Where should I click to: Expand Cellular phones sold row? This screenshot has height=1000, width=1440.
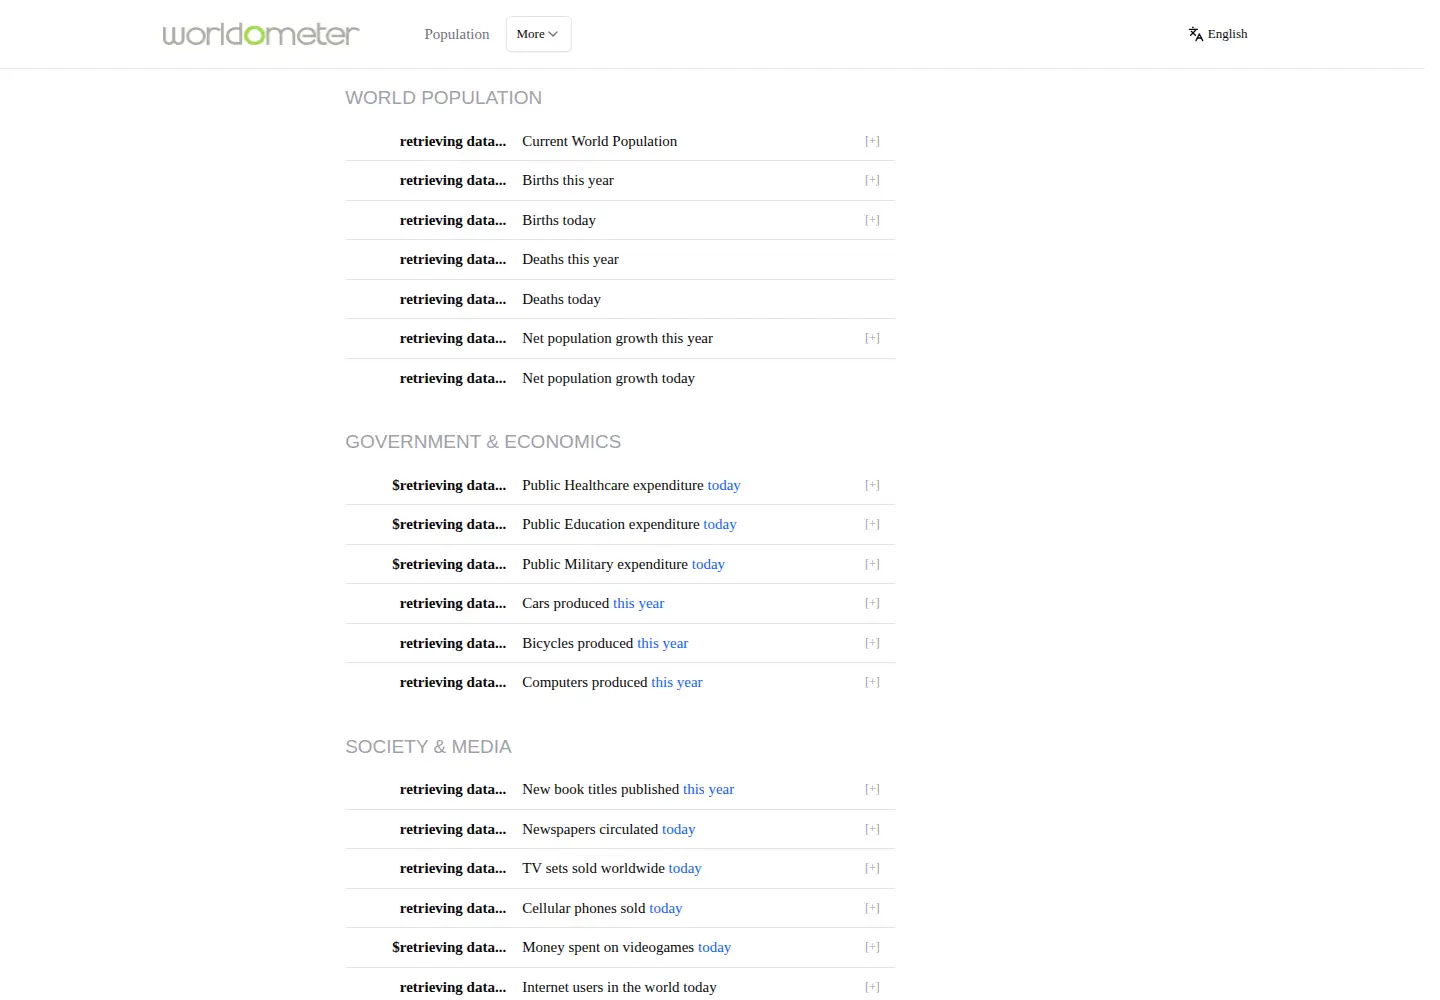tap(872, 908)
